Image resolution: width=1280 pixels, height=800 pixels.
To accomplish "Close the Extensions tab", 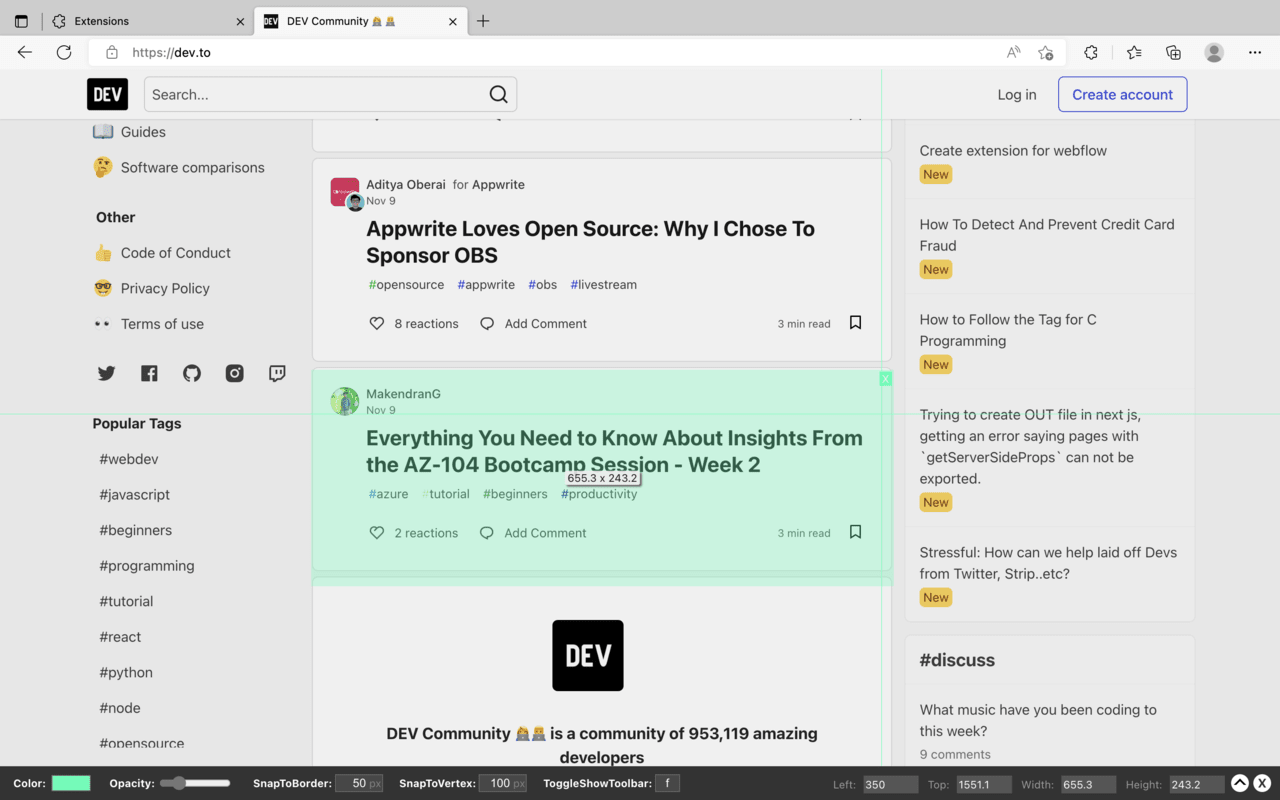I will [240, 21].
